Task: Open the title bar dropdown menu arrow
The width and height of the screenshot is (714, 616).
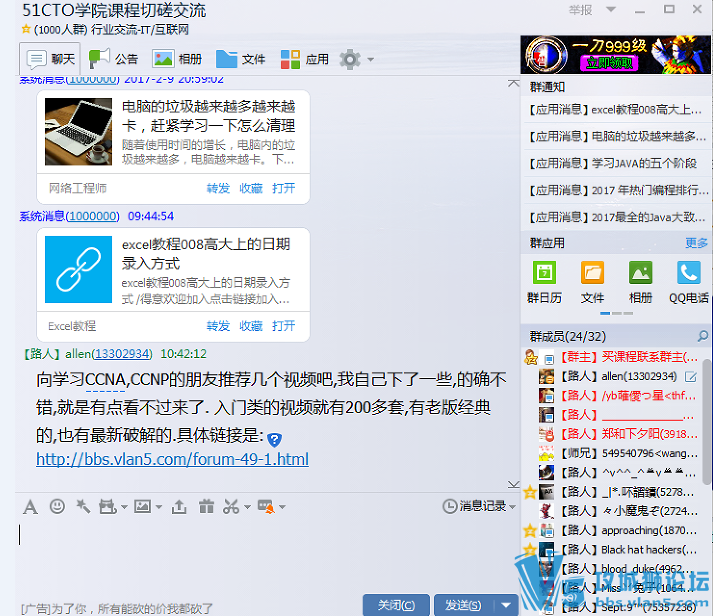Action: tap(611, 9)
